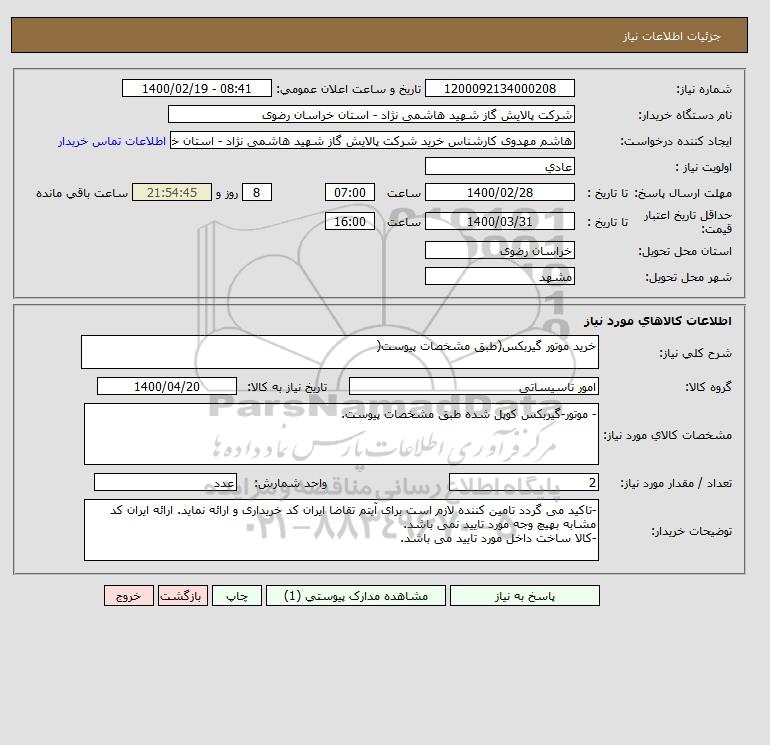
Task: Click the پاسخ به نیاز button
Action: 524,595
